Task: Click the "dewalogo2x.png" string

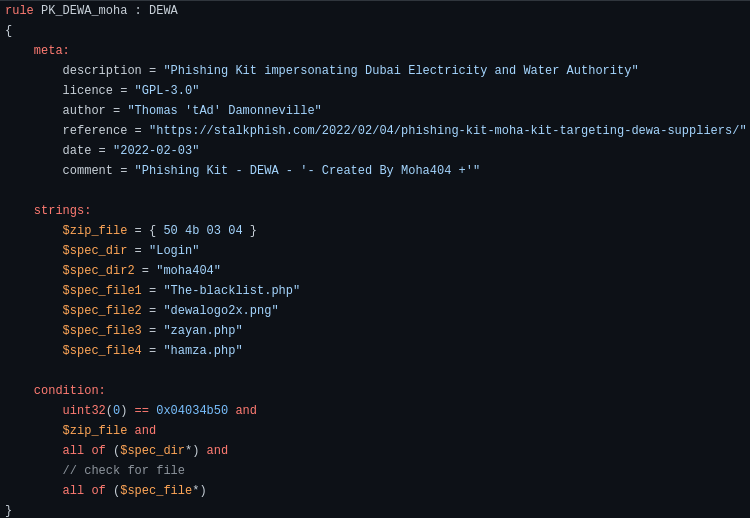Action: [x=221, y=311]
